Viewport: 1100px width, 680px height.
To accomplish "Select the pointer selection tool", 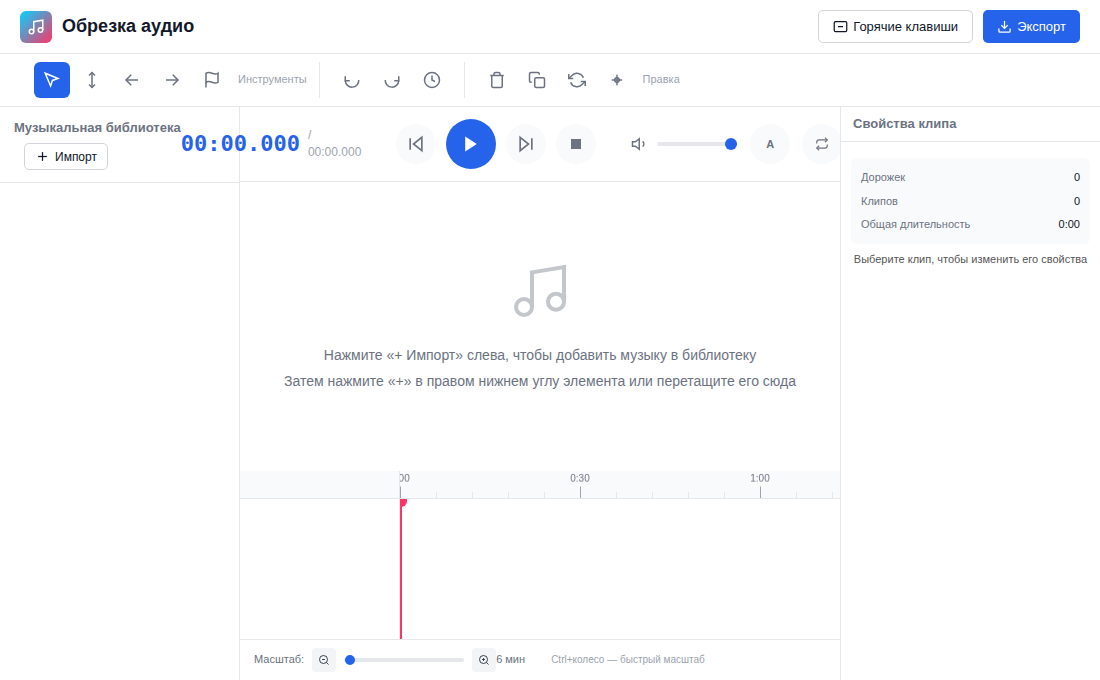I will (52, 80).
